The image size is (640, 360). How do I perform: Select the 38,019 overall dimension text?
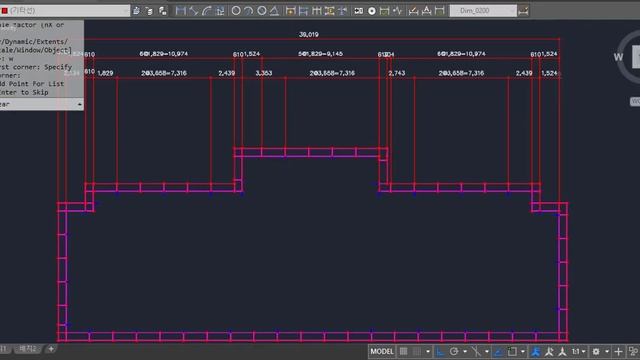(x=309, y=35)
